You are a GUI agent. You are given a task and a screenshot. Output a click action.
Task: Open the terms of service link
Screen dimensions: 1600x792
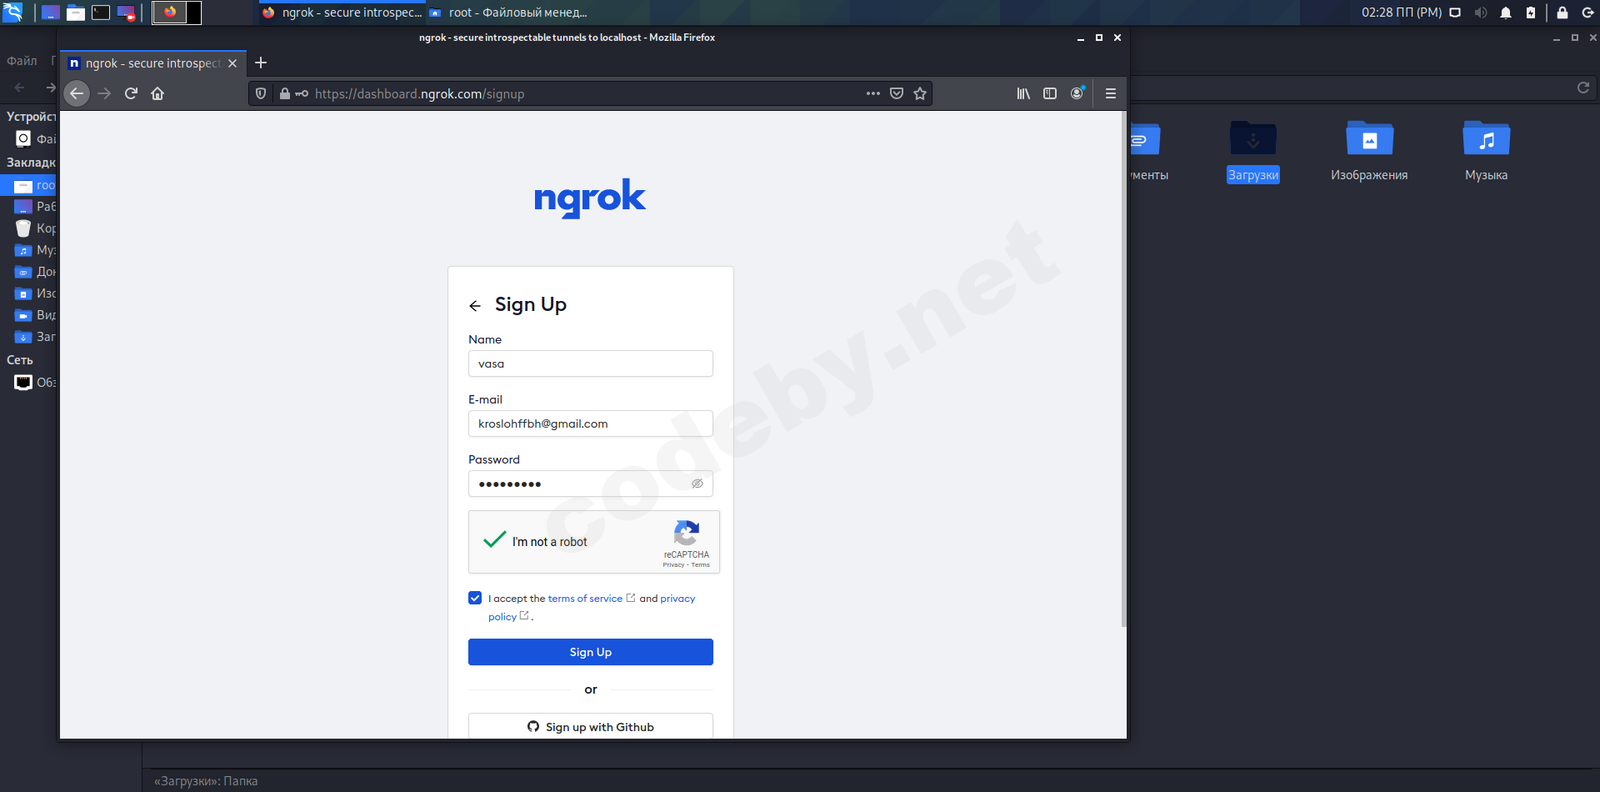tap(585, 599)
